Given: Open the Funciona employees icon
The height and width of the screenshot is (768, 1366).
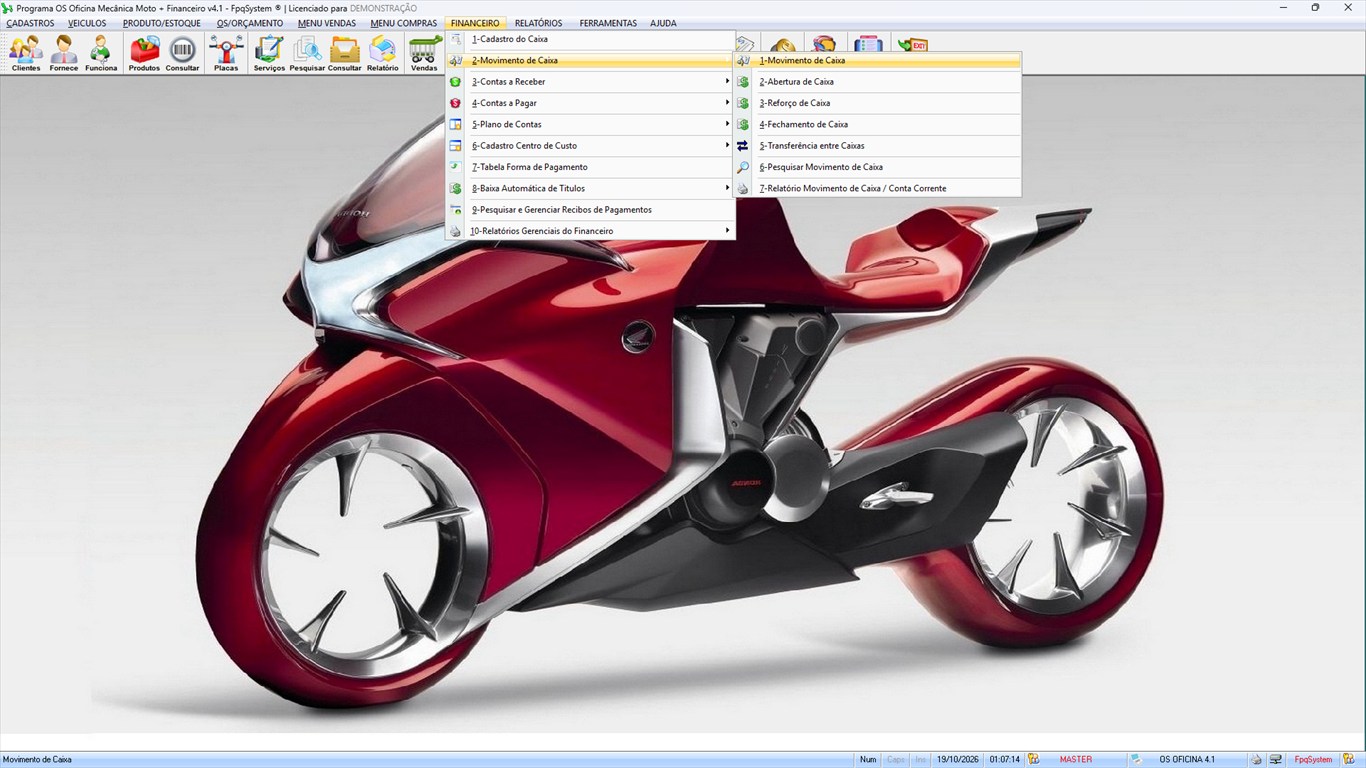Looking at the screenshot, I should [101, 53].
